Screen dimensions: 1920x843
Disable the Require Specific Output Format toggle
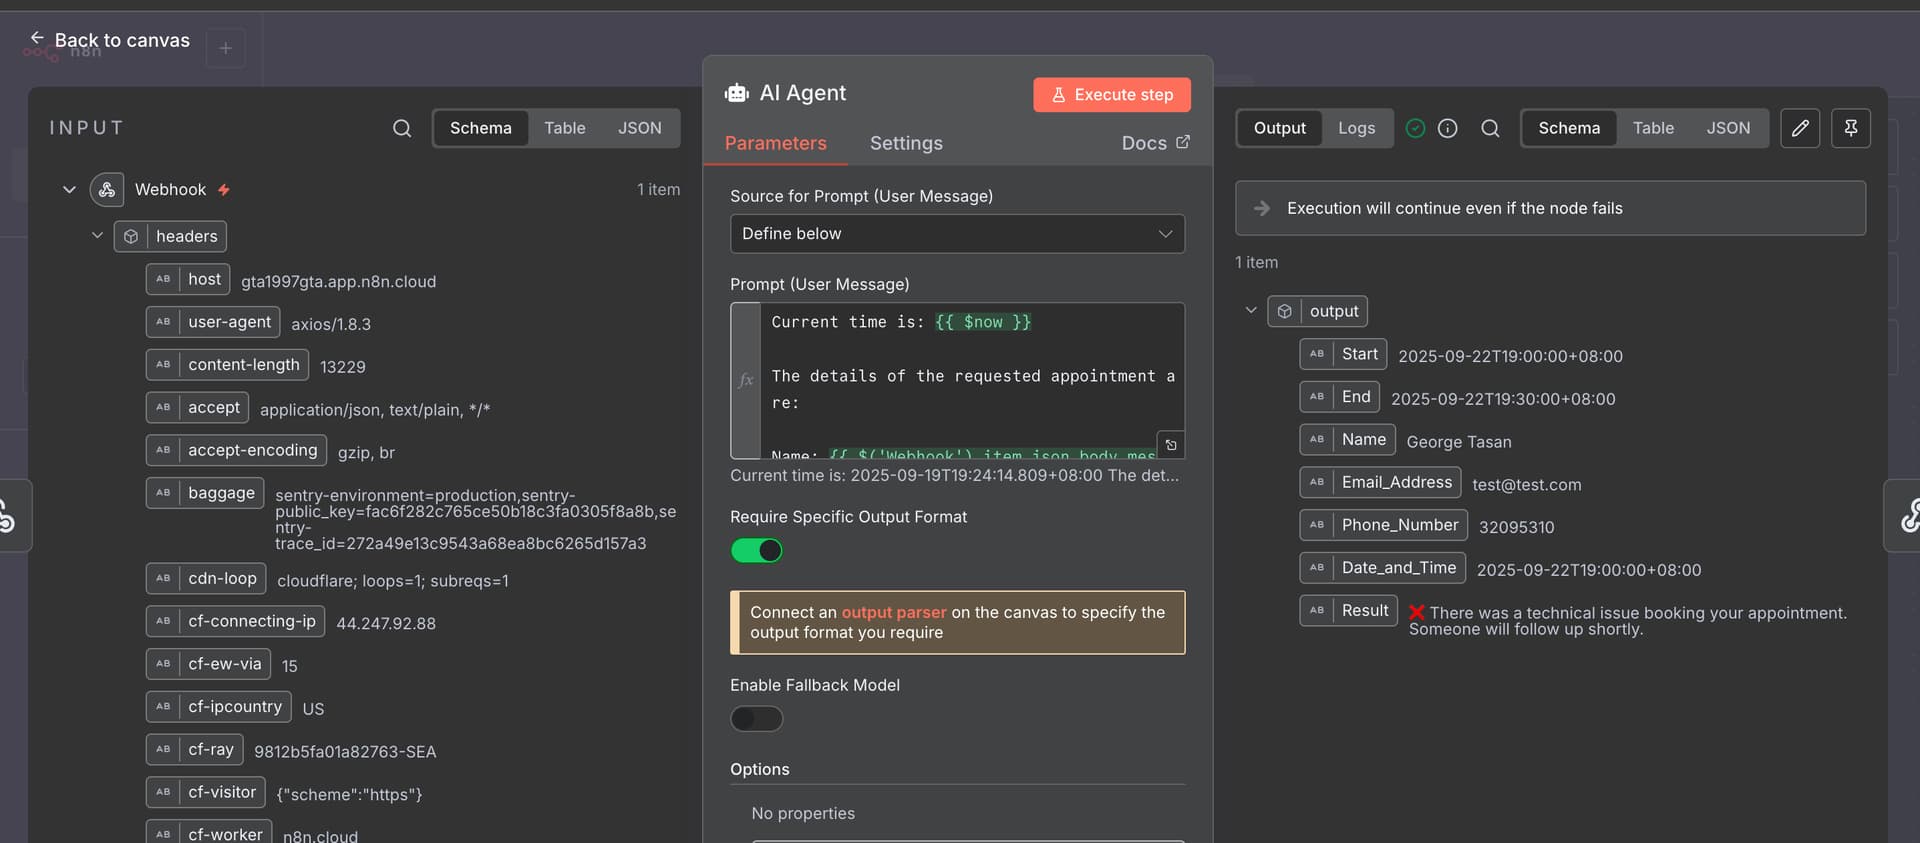tap(757, 550)
